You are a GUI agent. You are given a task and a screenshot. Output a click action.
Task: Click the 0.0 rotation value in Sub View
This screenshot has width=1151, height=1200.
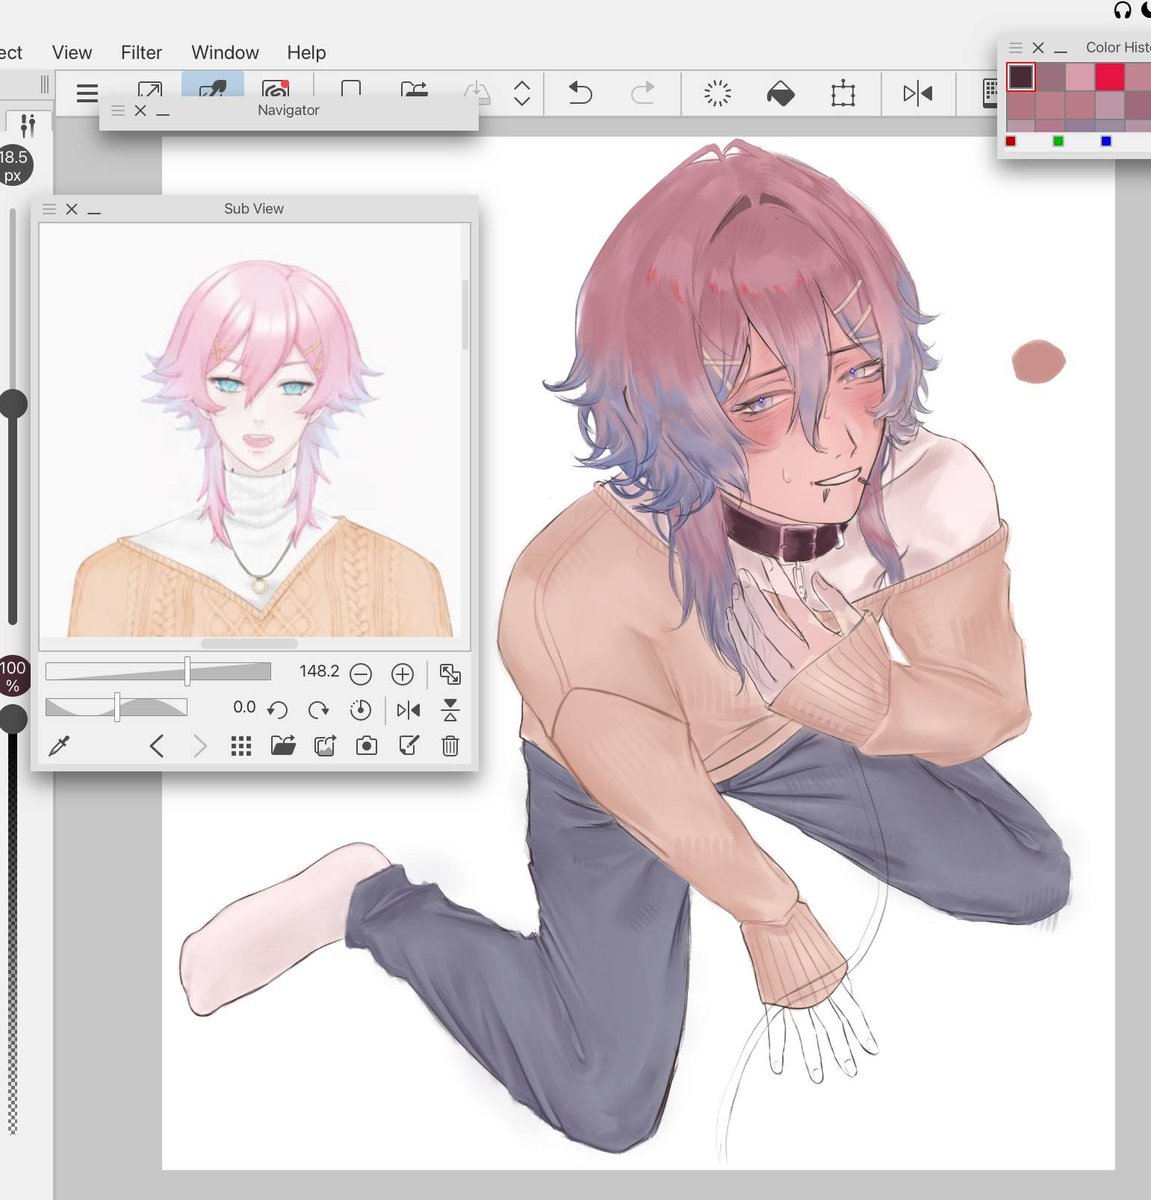click(244, 707)
